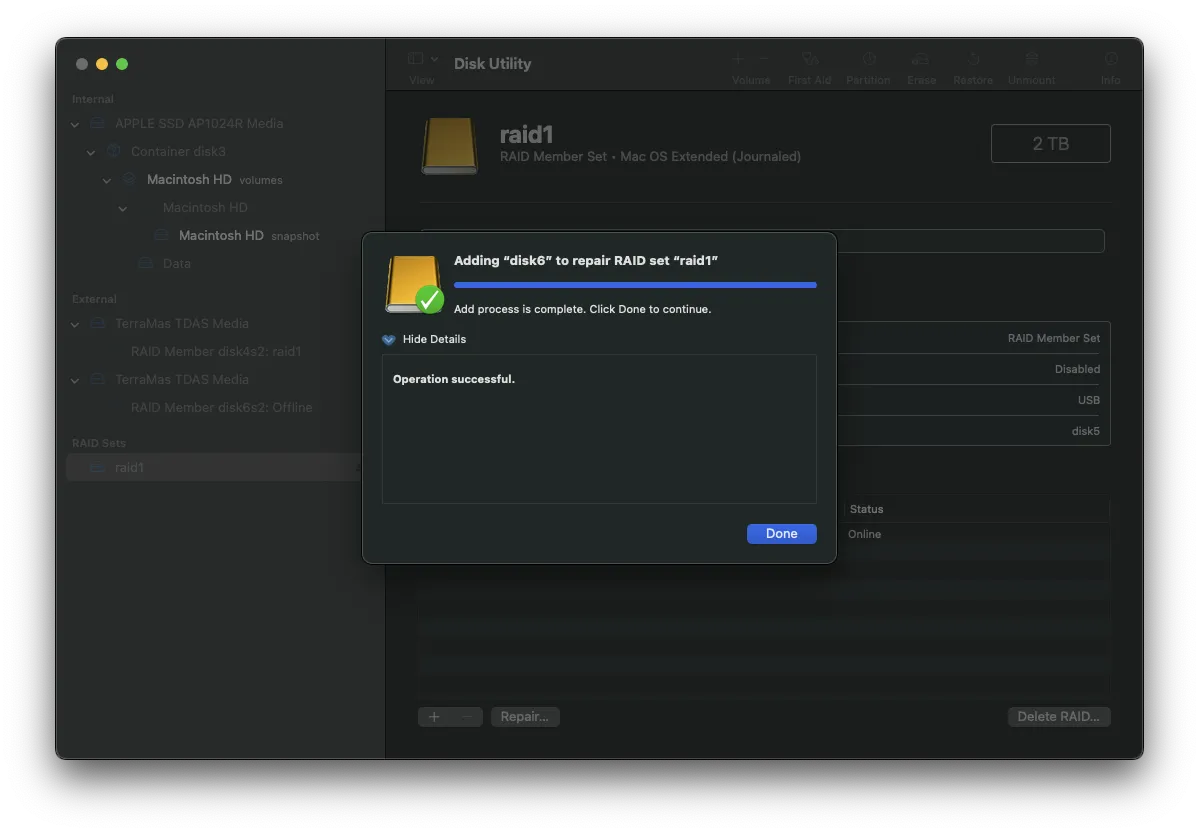Click the large raid1 drive icon in header
This screenshot has height=833, width=1199.
tap(450, 145)
